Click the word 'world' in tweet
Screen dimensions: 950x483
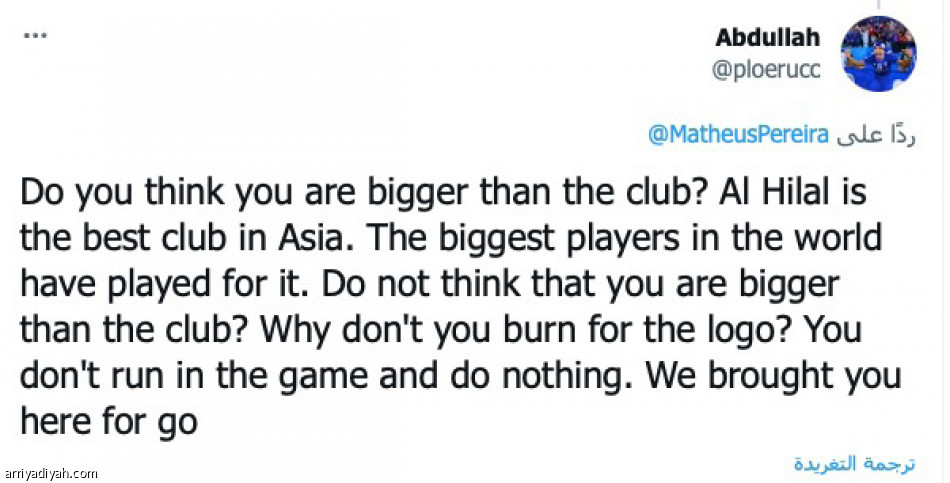pos(840,240)
